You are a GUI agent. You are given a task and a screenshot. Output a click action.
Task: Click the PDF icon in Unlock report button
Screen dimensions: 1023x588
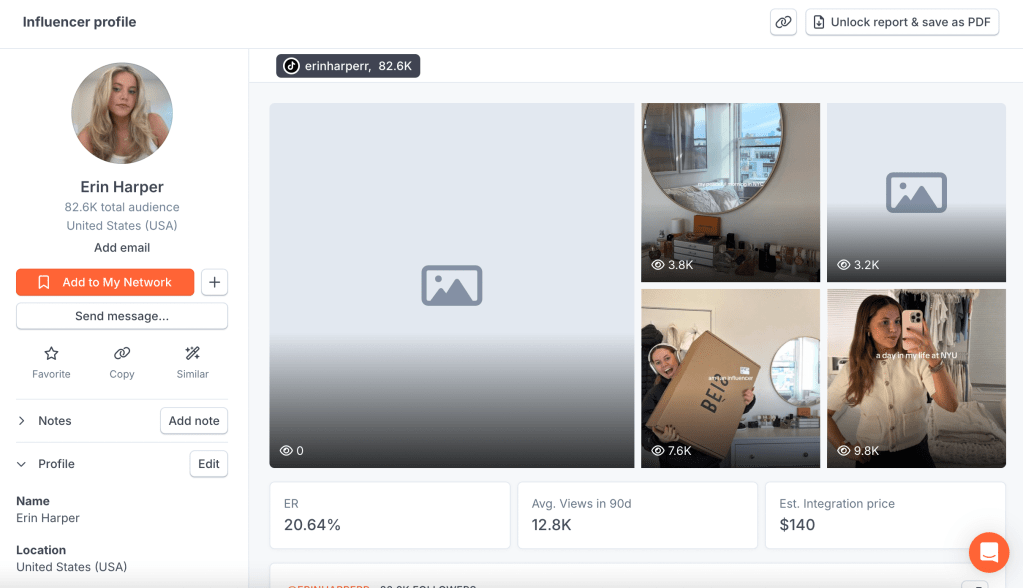click(x=819, y=22)
